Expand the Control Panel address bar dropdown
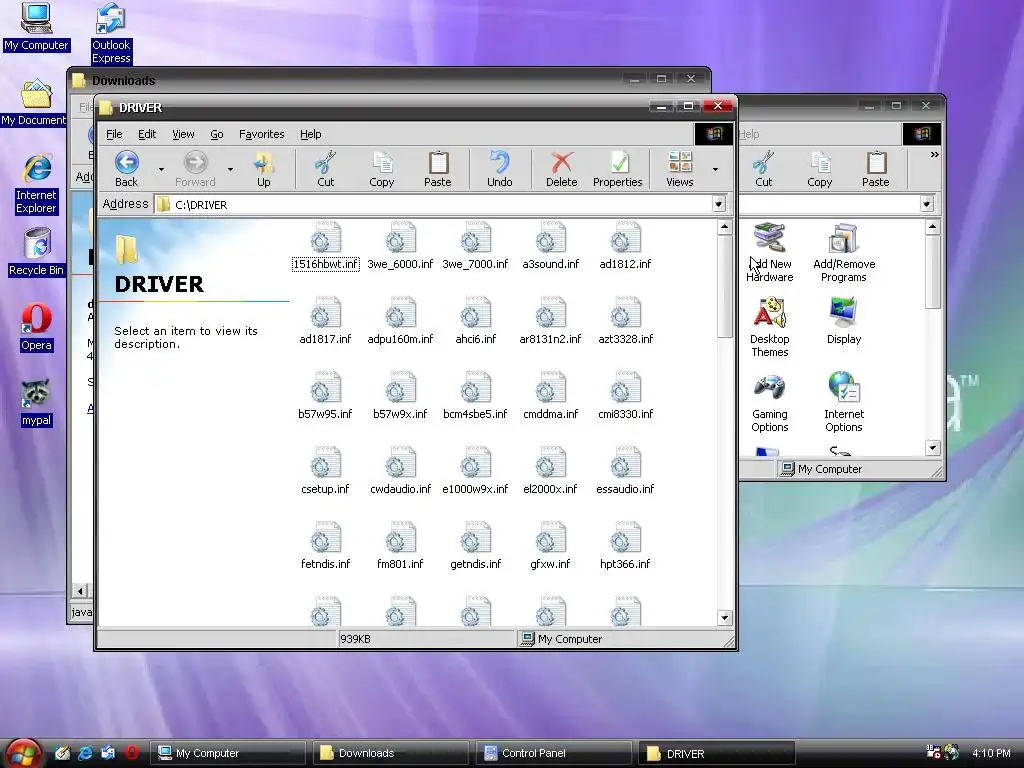Screen dimensions: 1024x768 click(927, 204)
